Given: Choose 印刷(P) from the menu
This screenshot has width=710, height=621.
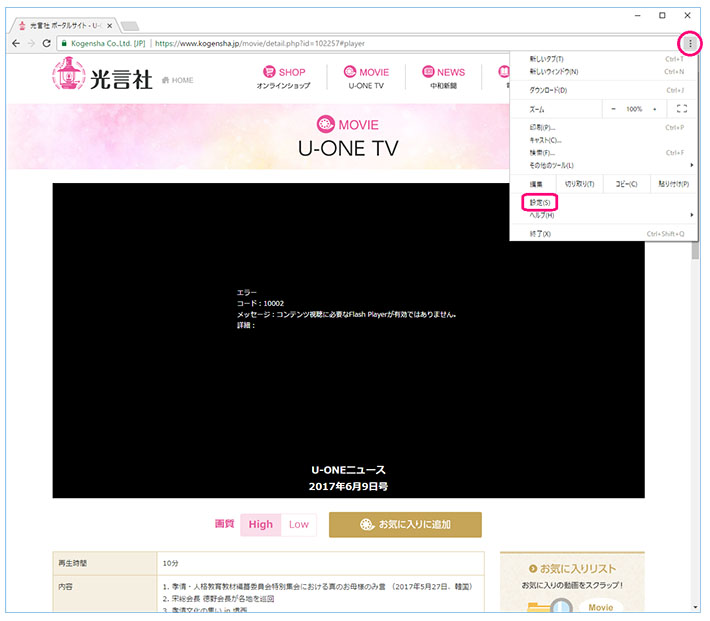Looking at the screenshot, I should point(604,128).
